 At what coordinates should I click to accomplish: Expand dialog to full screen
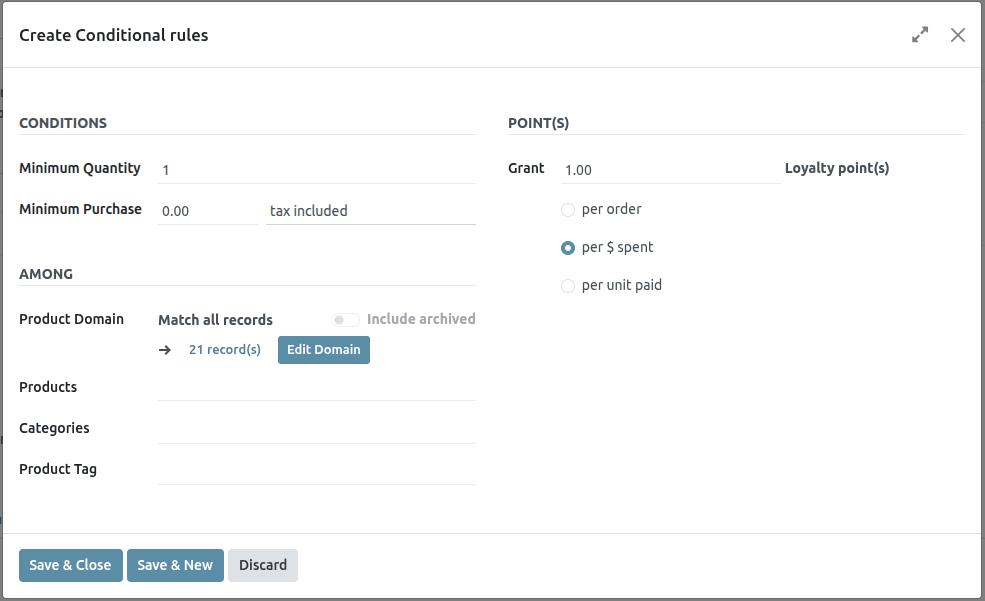(920, 35)
